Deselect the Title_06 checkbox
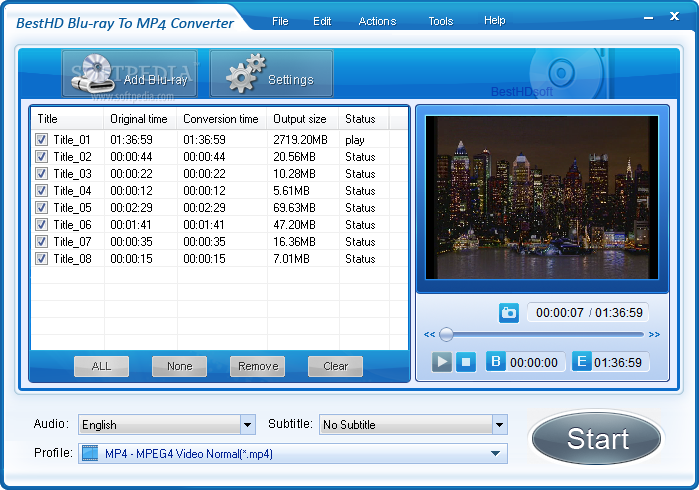 coord(41,224)
